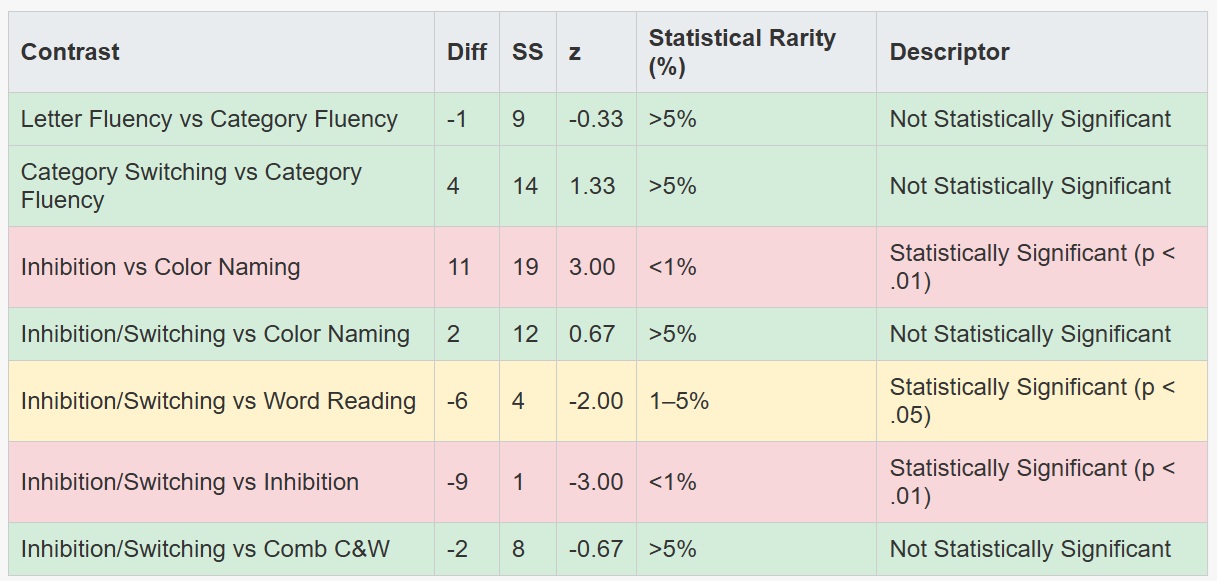The width and height of the screenshot is (1217, 581).
Task: Select the 1–5% statistical rarity cell
Action: tap(678, 401)
